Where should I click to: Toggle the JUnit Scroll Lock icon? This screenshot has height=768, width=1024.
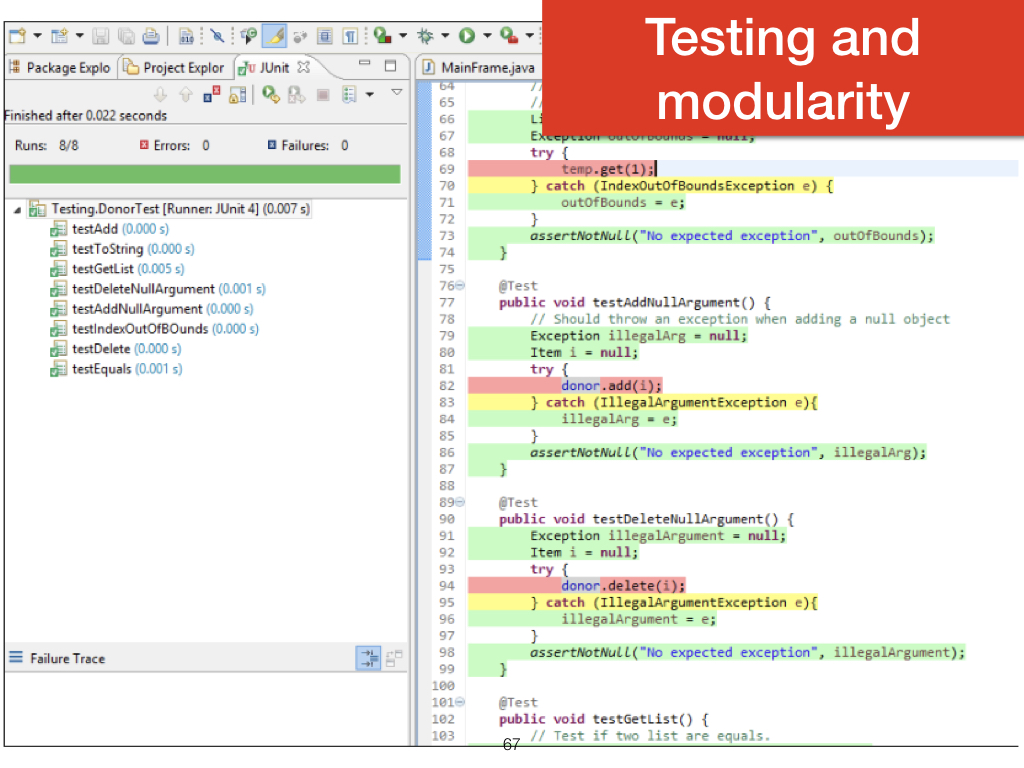tap(237, 95)
